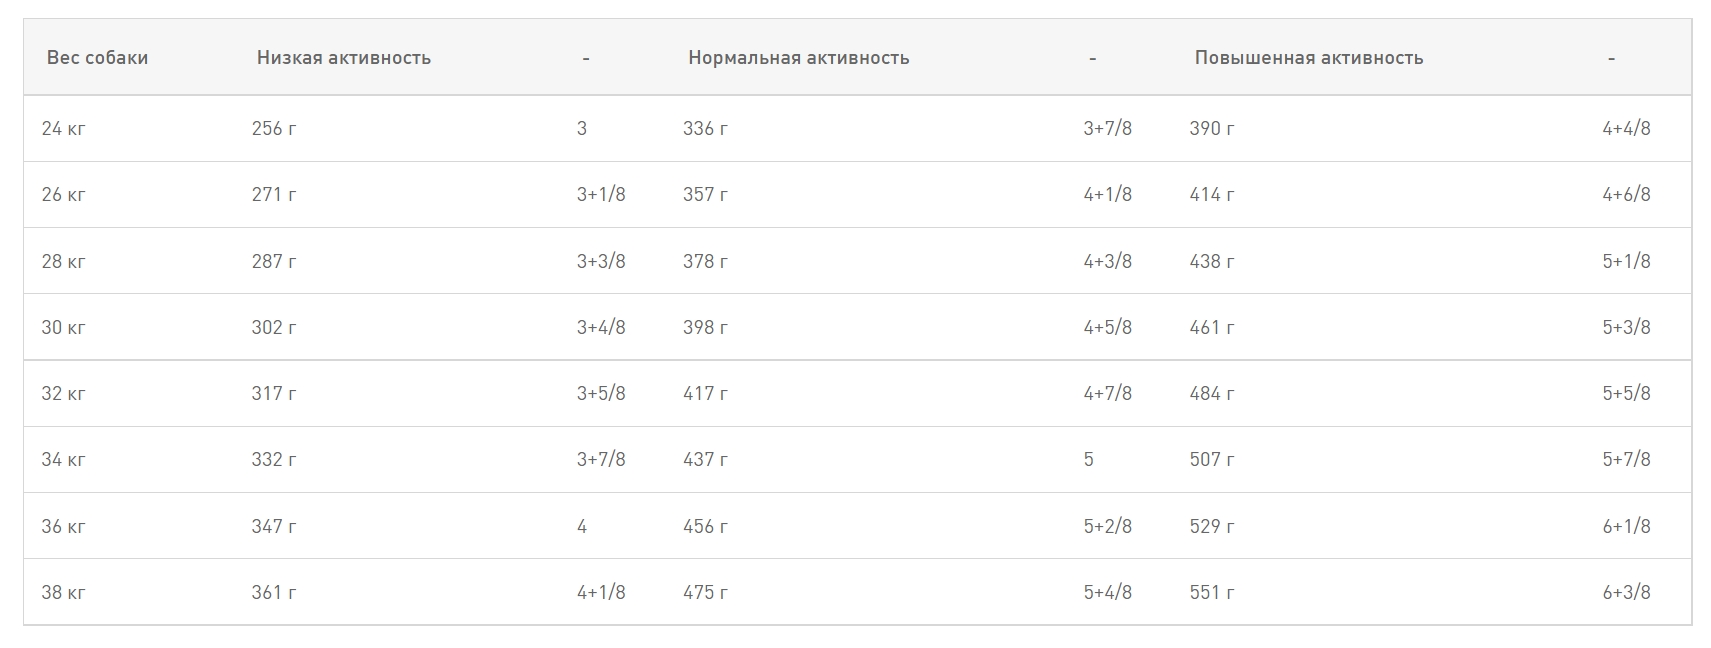Select the '24 кг' weight cell
1711x648 pixels.
click(x=64, y=128)
